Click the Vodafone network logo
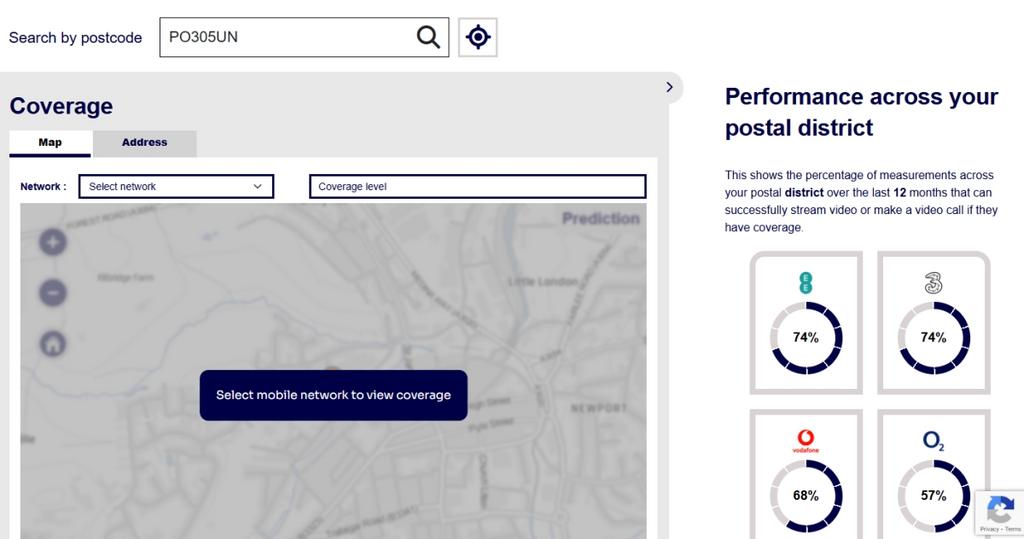Image resolution: width=1024 pixels, height=539 pixels. coord(806,441)
